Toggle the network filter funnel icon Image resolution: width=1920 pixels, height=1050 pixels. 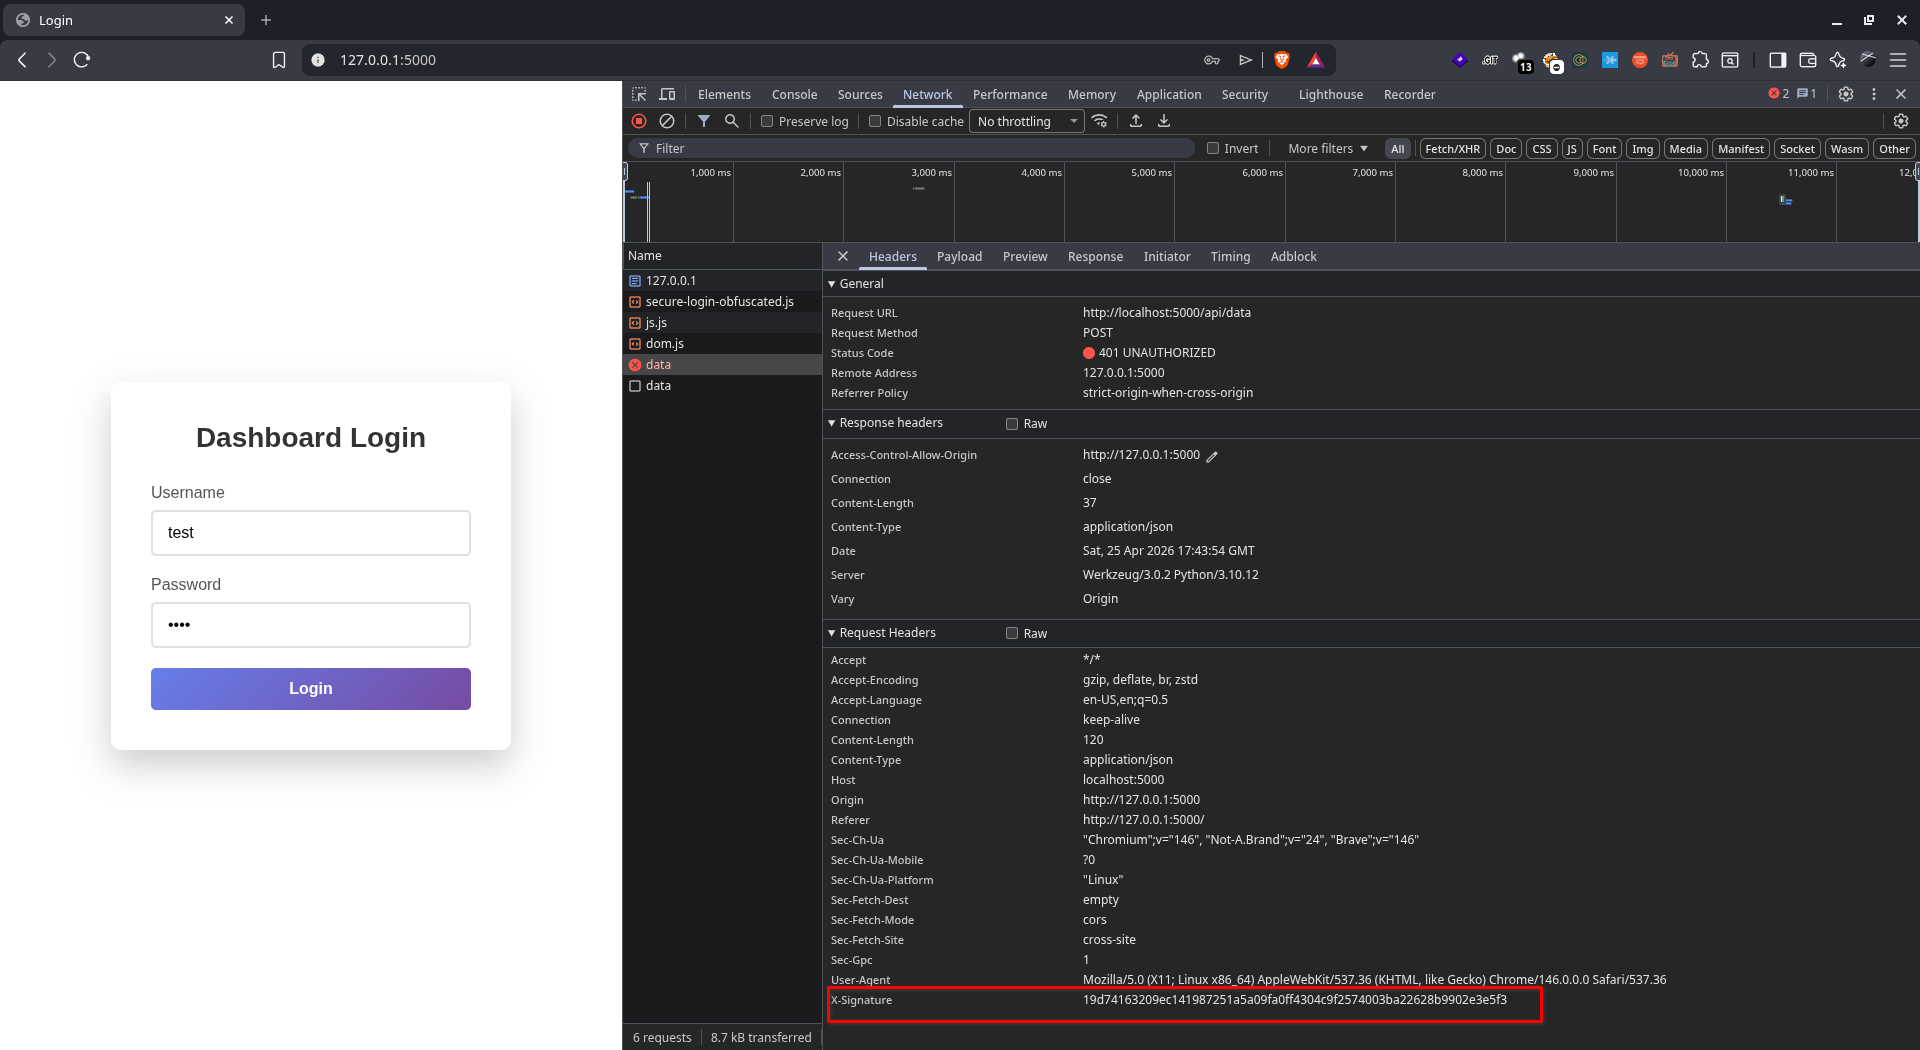(704, 121)
